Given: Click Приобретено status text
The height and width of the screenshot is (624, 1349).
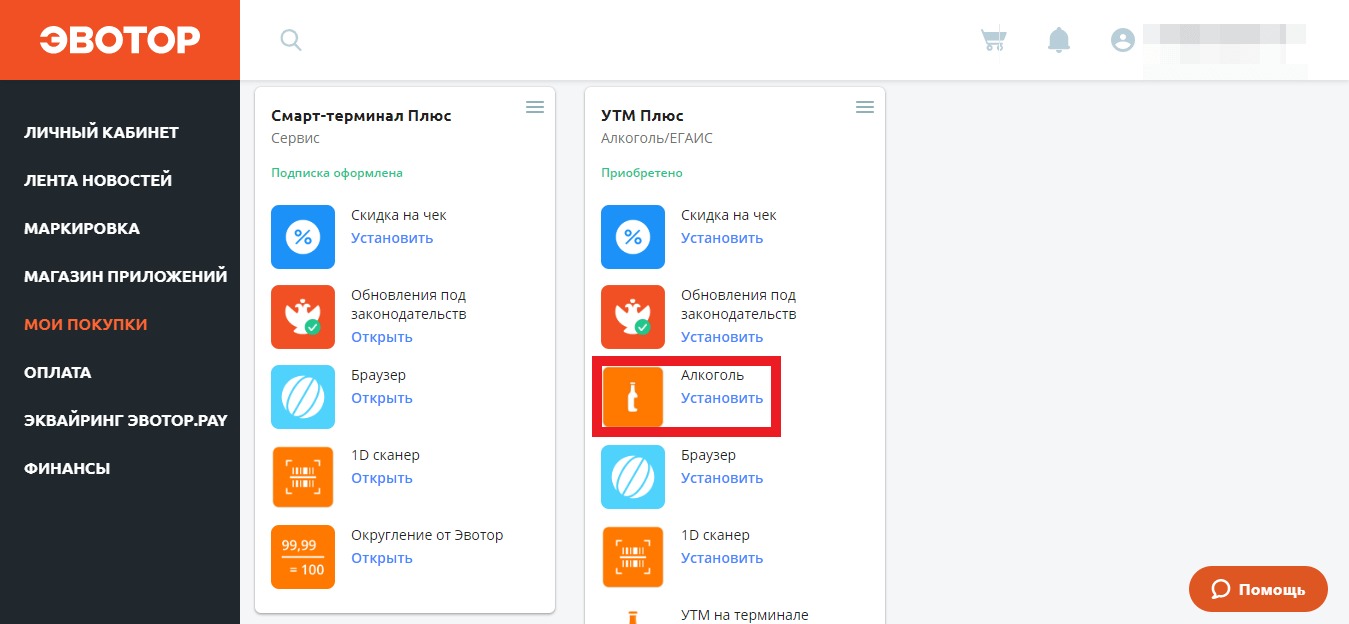Looking at the screenshot, I should point(642,172).
